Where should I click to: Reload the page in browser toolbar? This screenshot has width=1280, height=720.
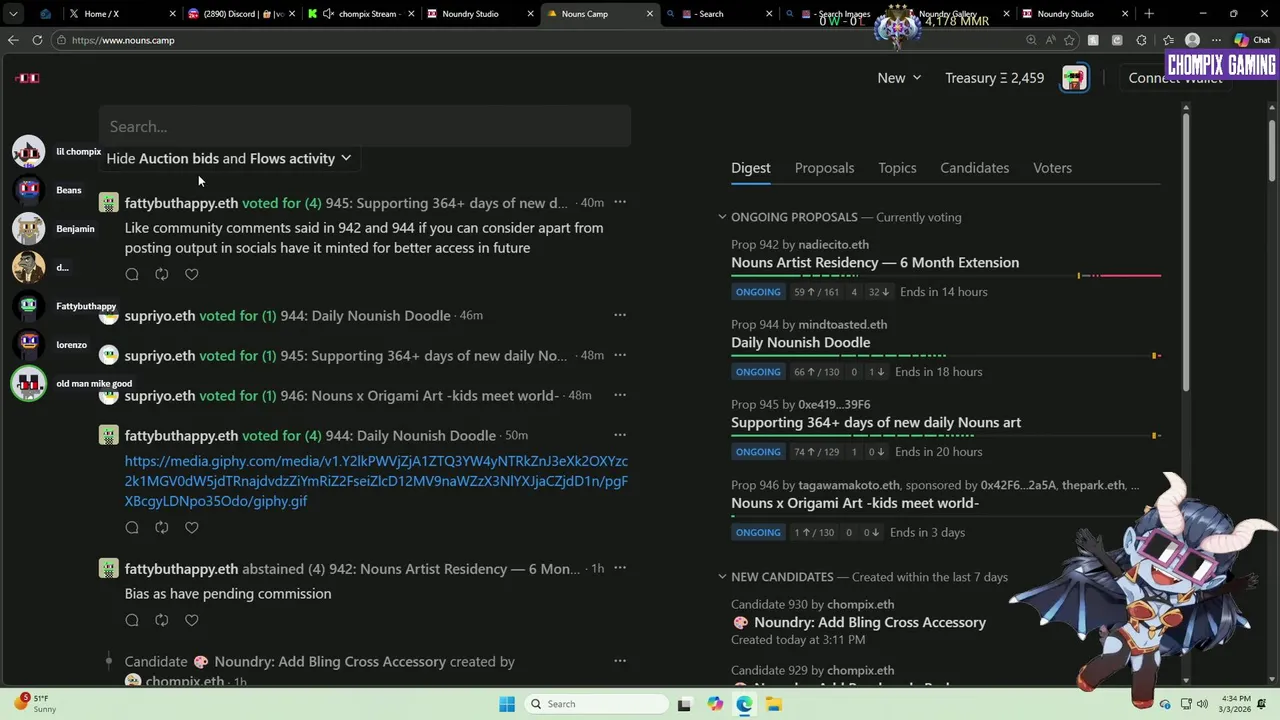click(37, 40)
